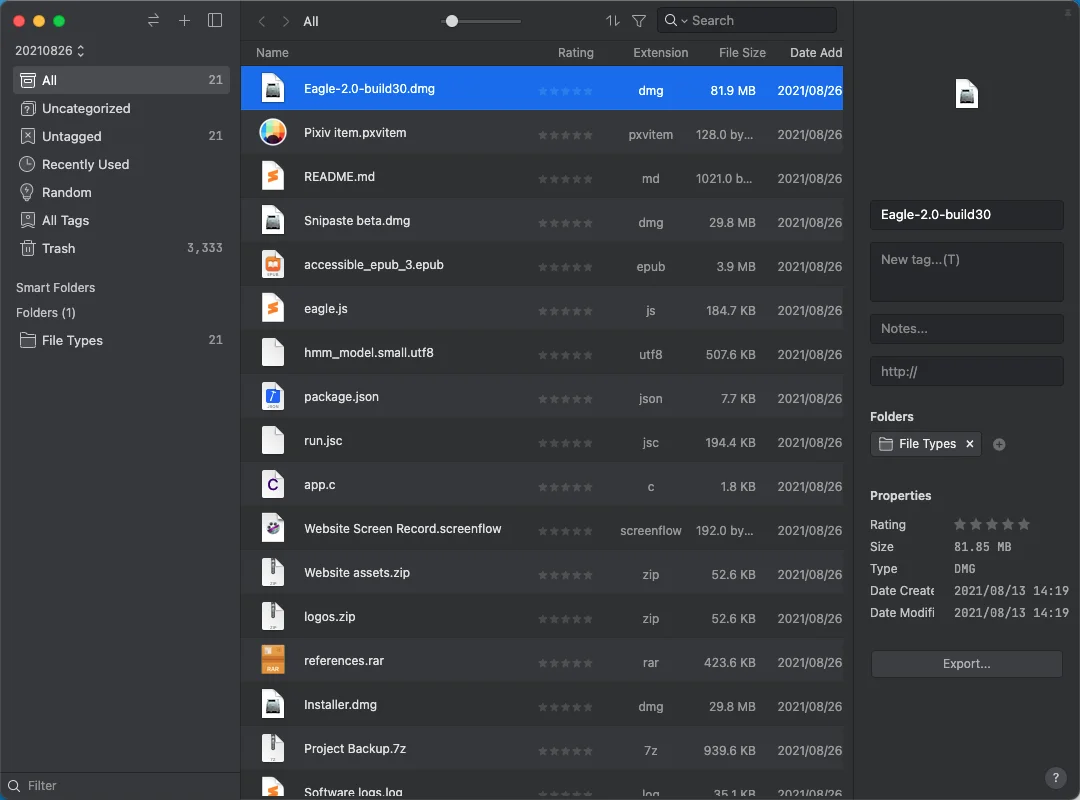Viewport: 1080px width, 800px height.
Task: Remove the File Types folder tag
Action: coord(970,444)
